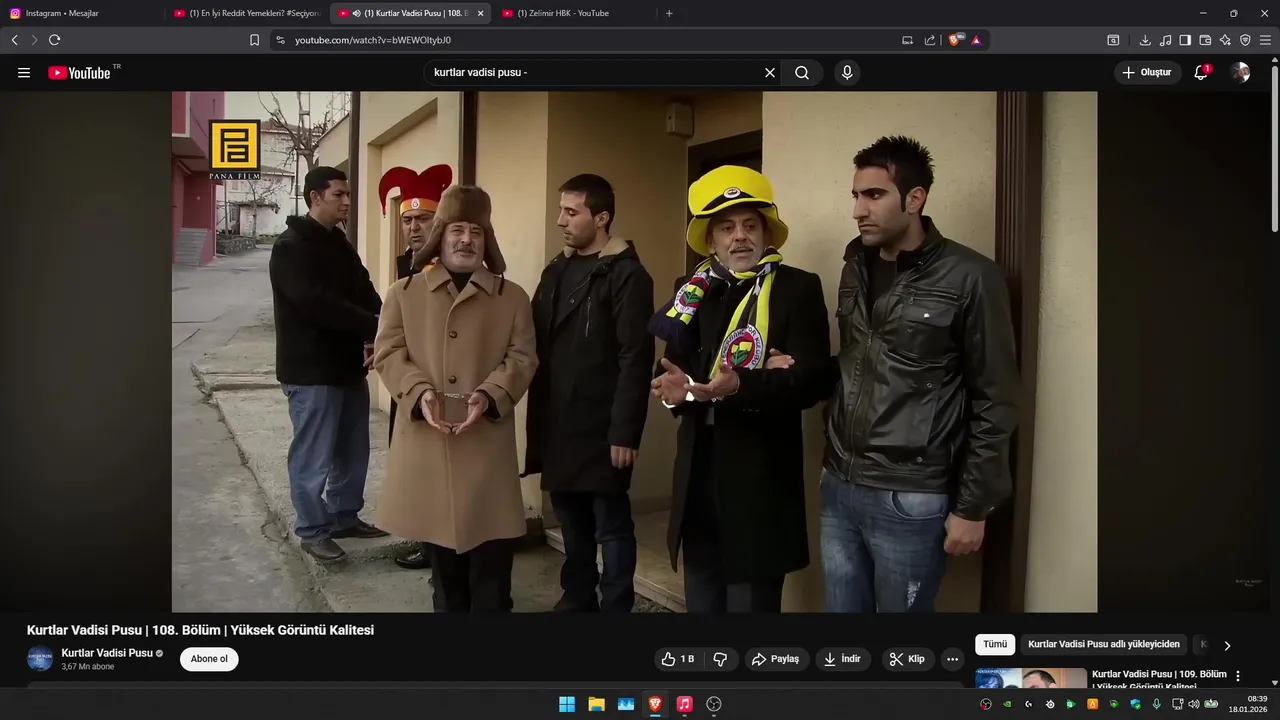
Task: Click the İndir download button
Action: (x=843, y=659)
